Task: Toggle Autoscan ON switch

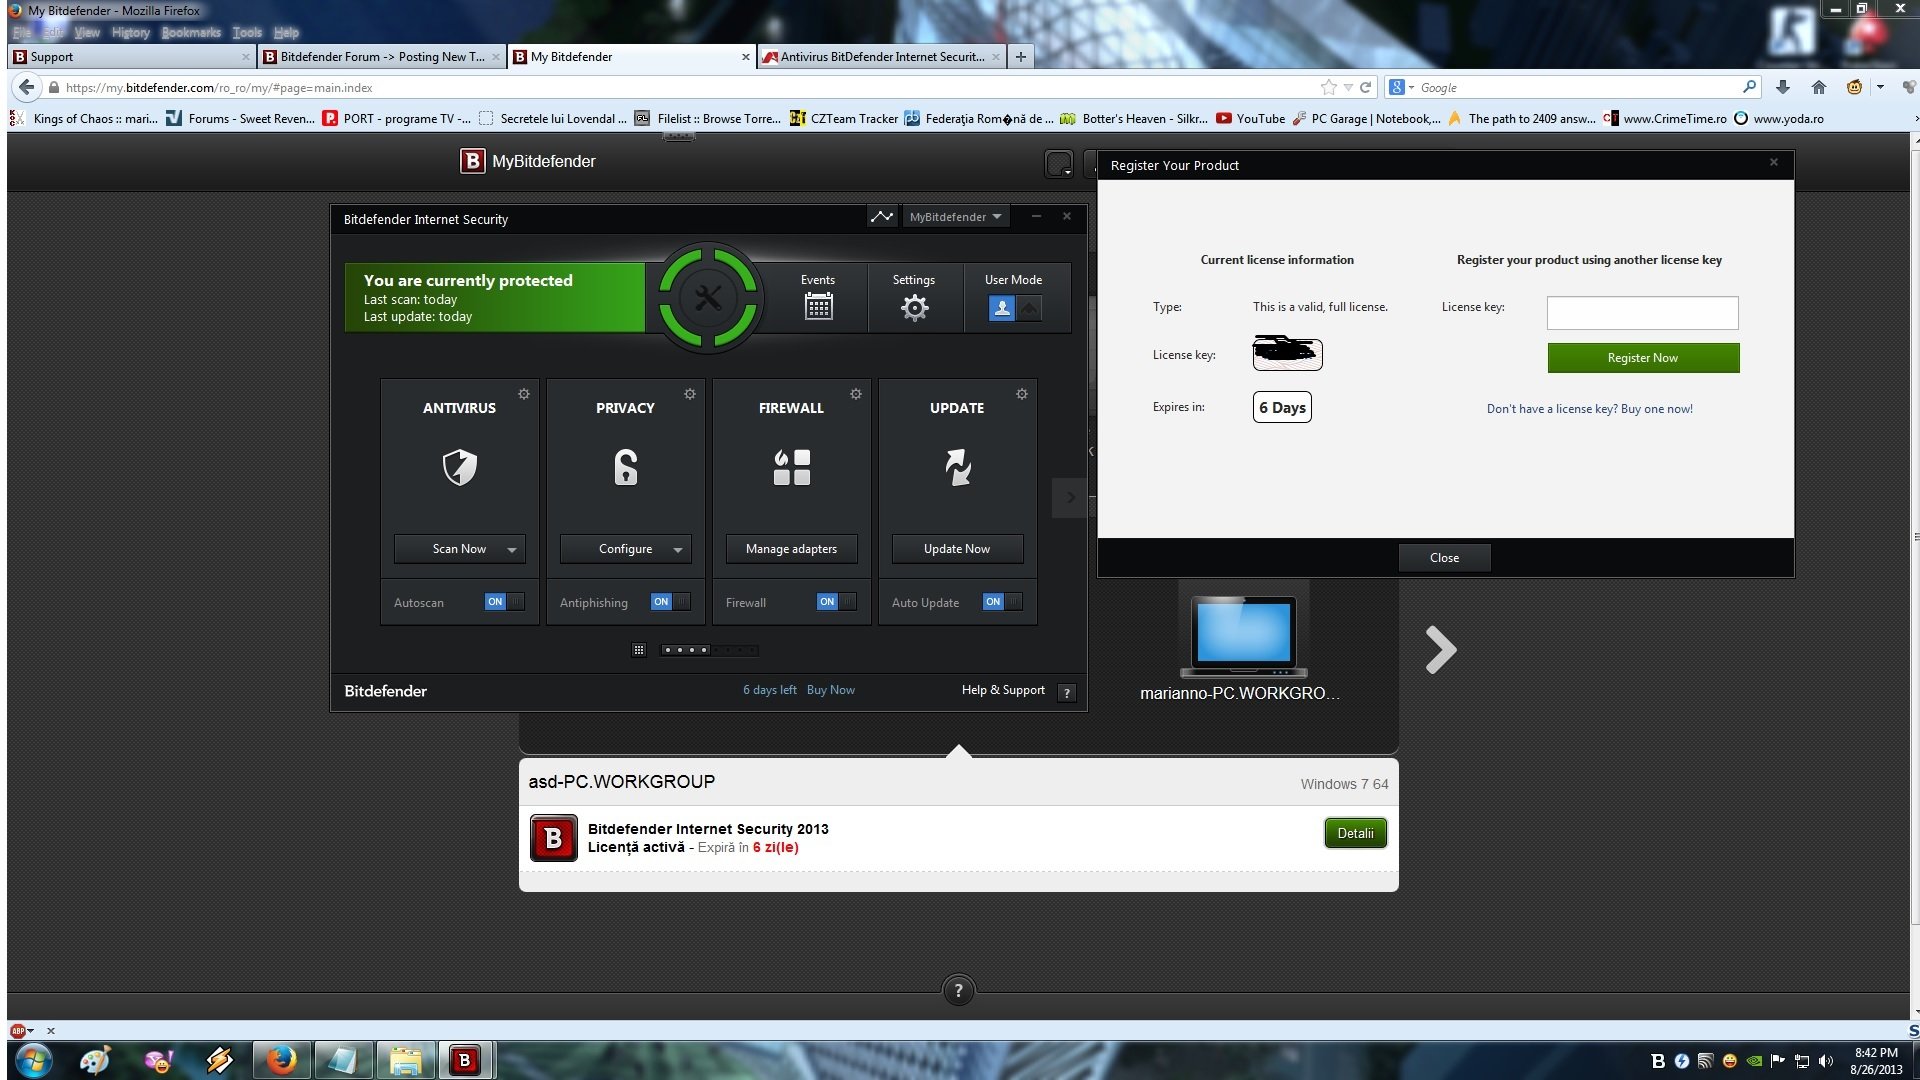Action: click(504, 602)
